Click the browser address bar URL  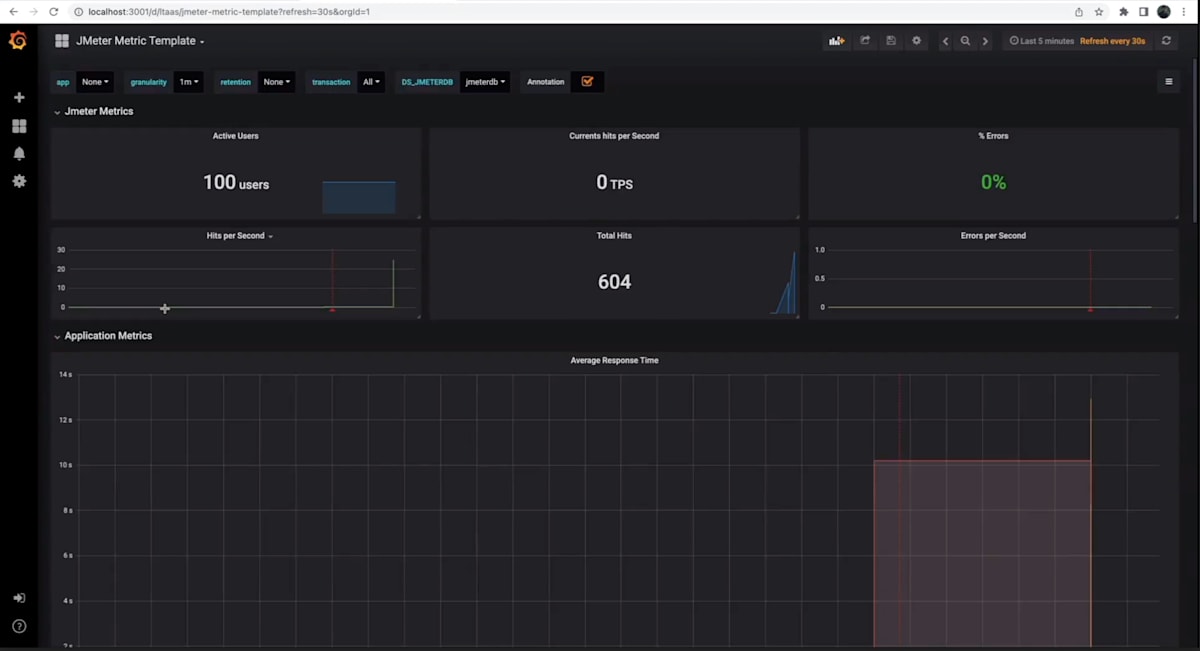(x=228, y=12)
